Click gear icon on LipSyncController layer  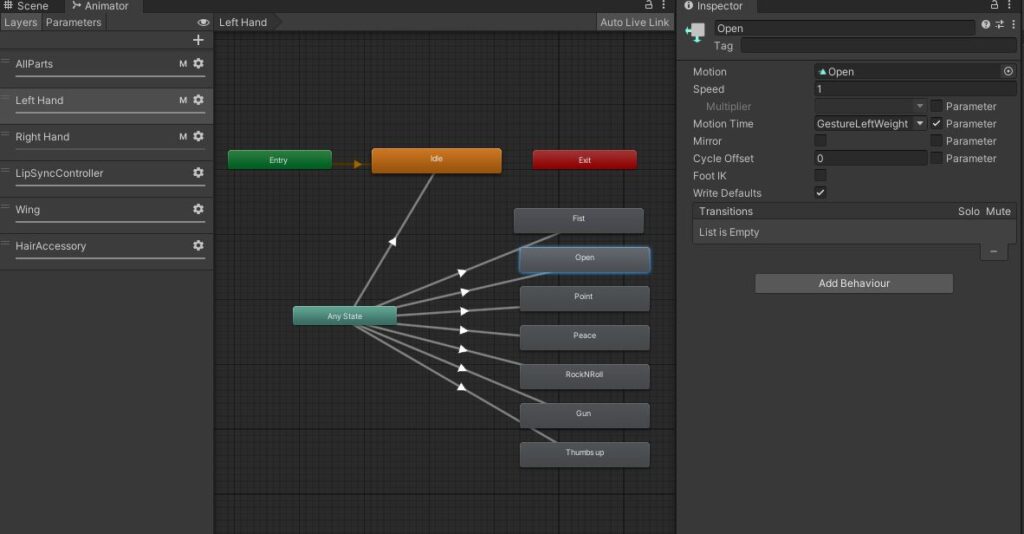click(x=198, y=173)
